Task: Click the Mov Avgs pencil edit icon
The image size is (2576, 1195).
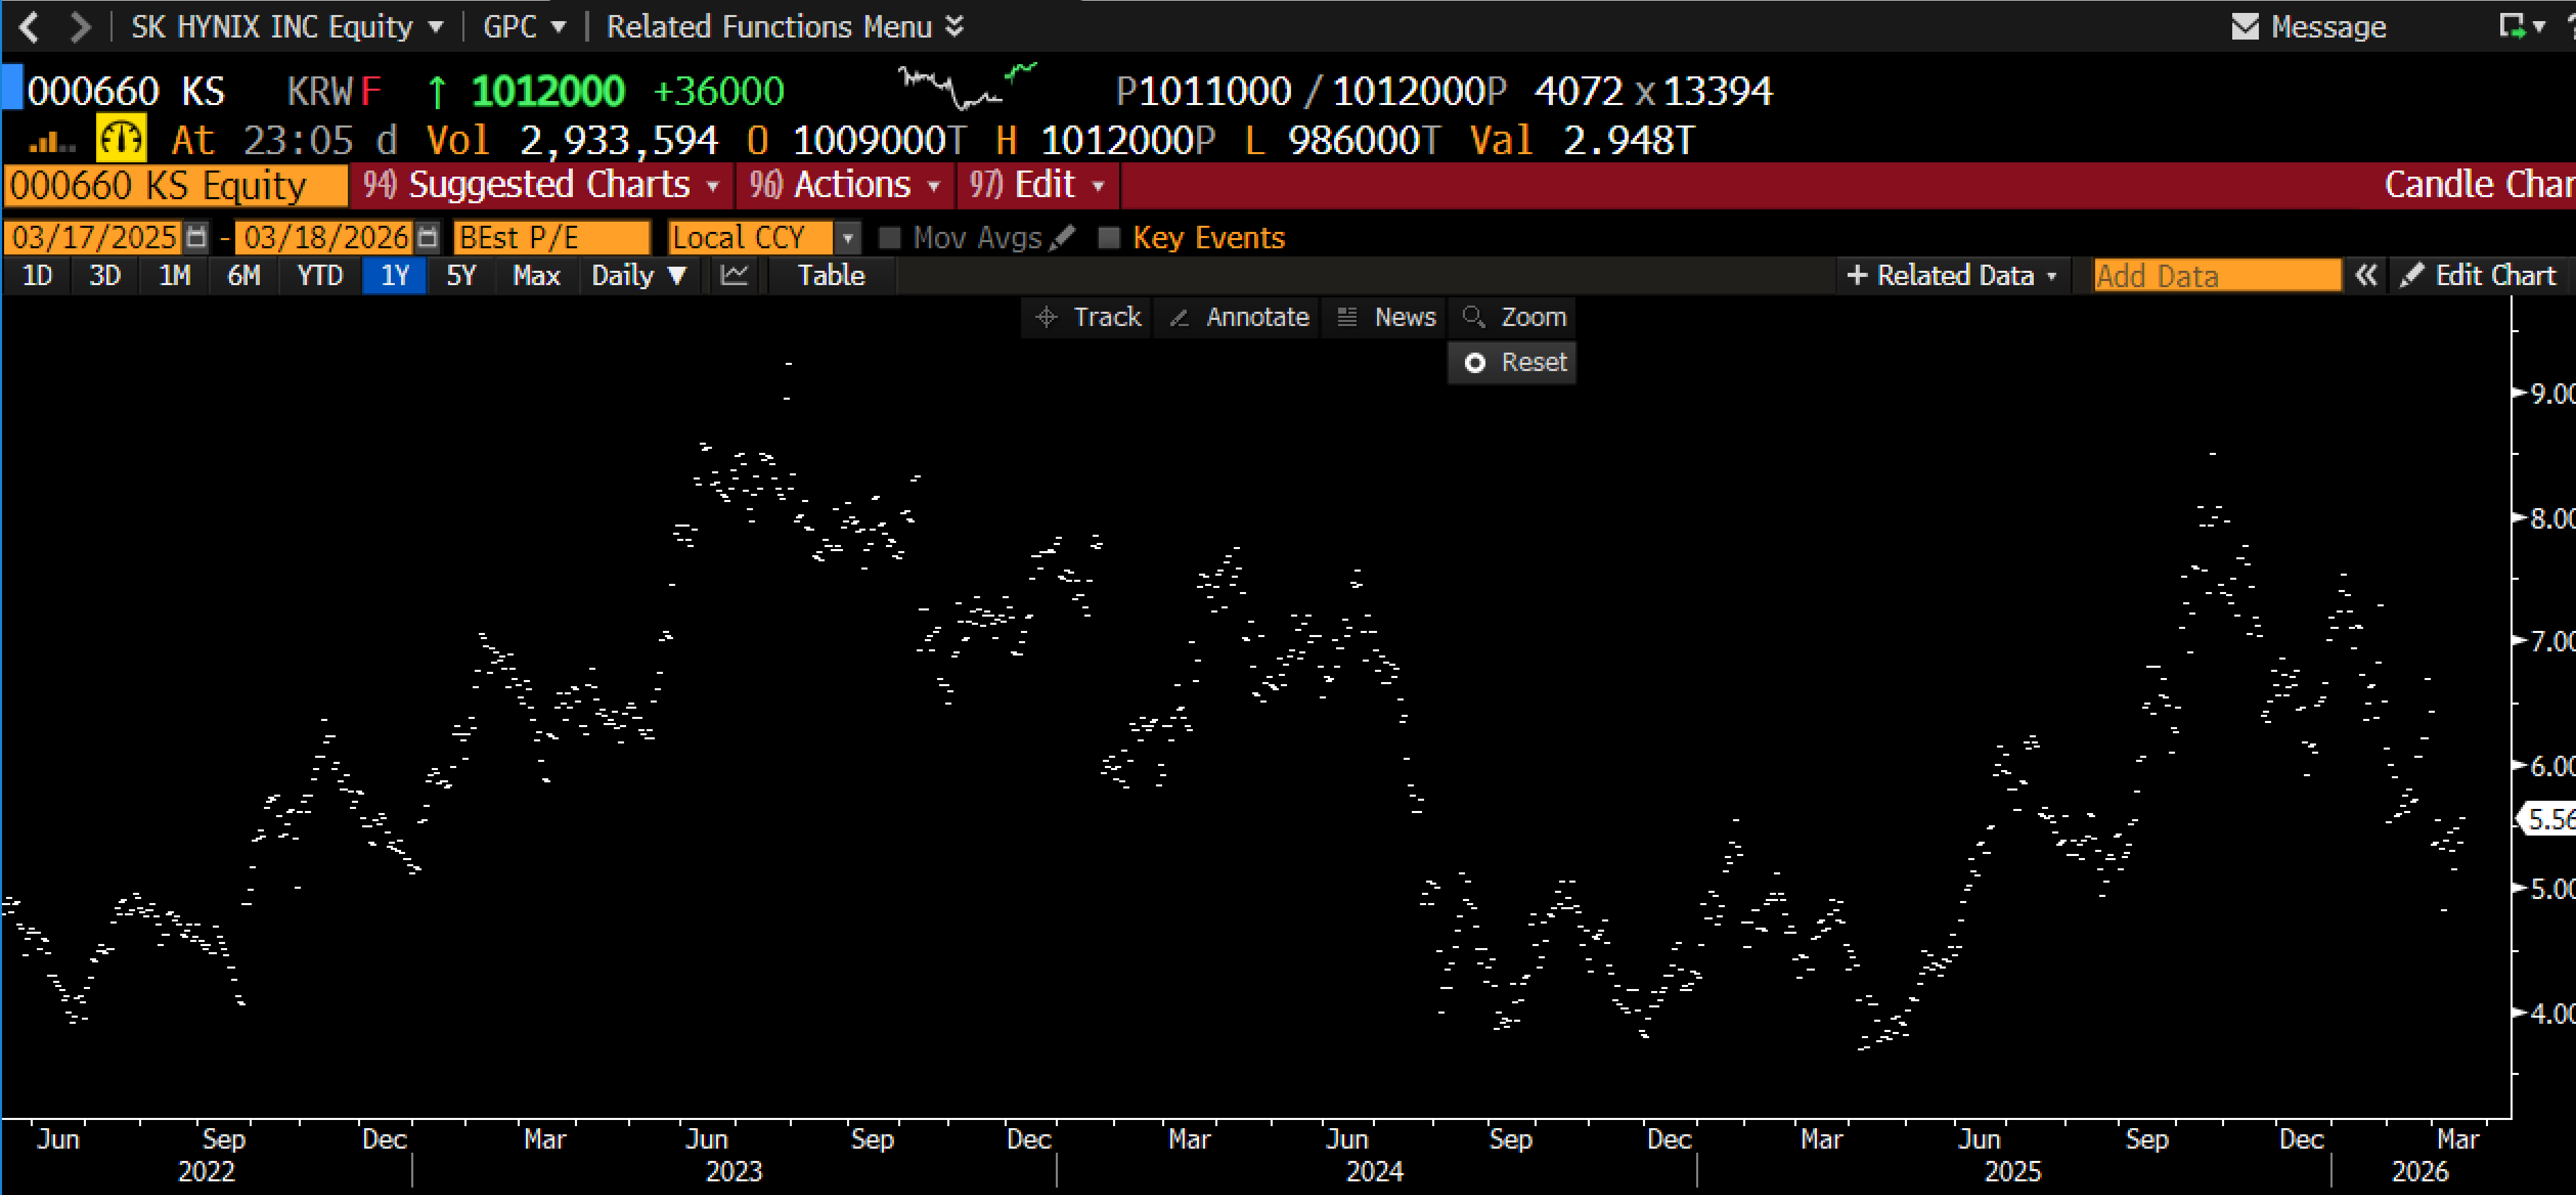Action: click(x=1063, y=238)
